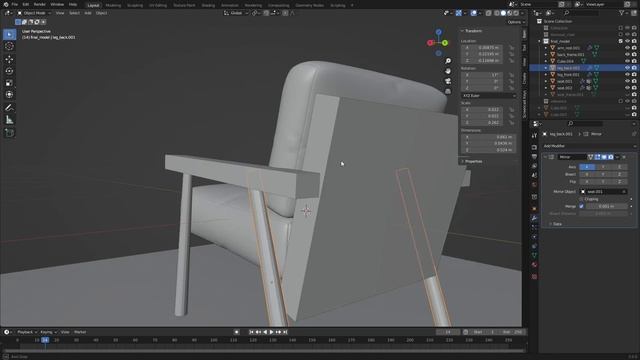Switch orthographic/perspective view grid icon

448,91
